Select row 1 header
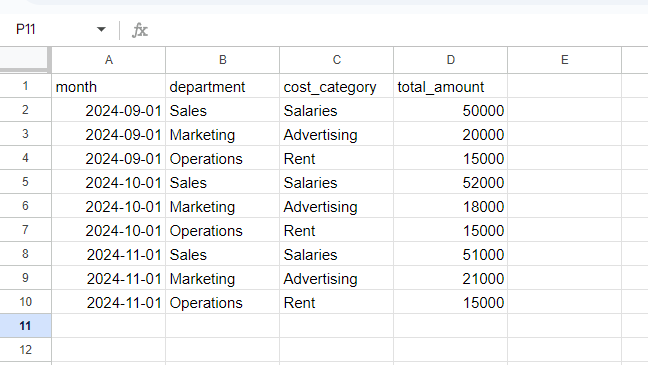Screen dimensions: 648x365 25,86
